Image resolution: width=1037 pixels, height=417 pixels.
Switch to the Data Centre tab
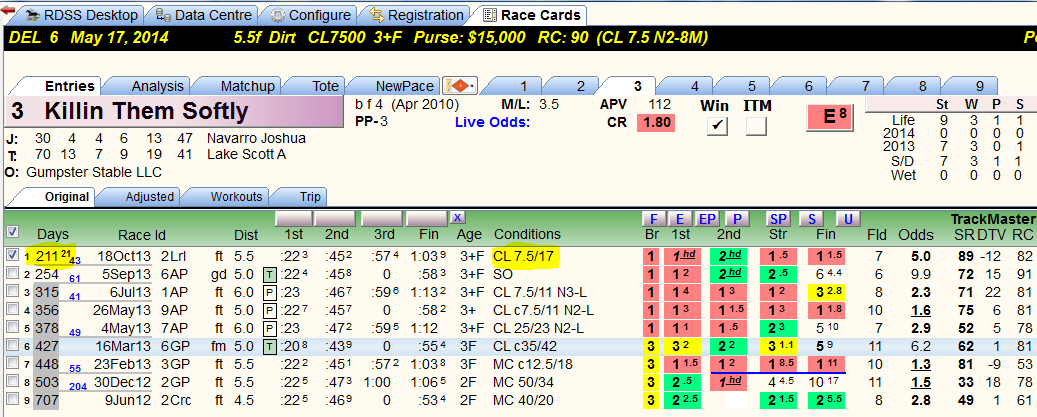206,15
